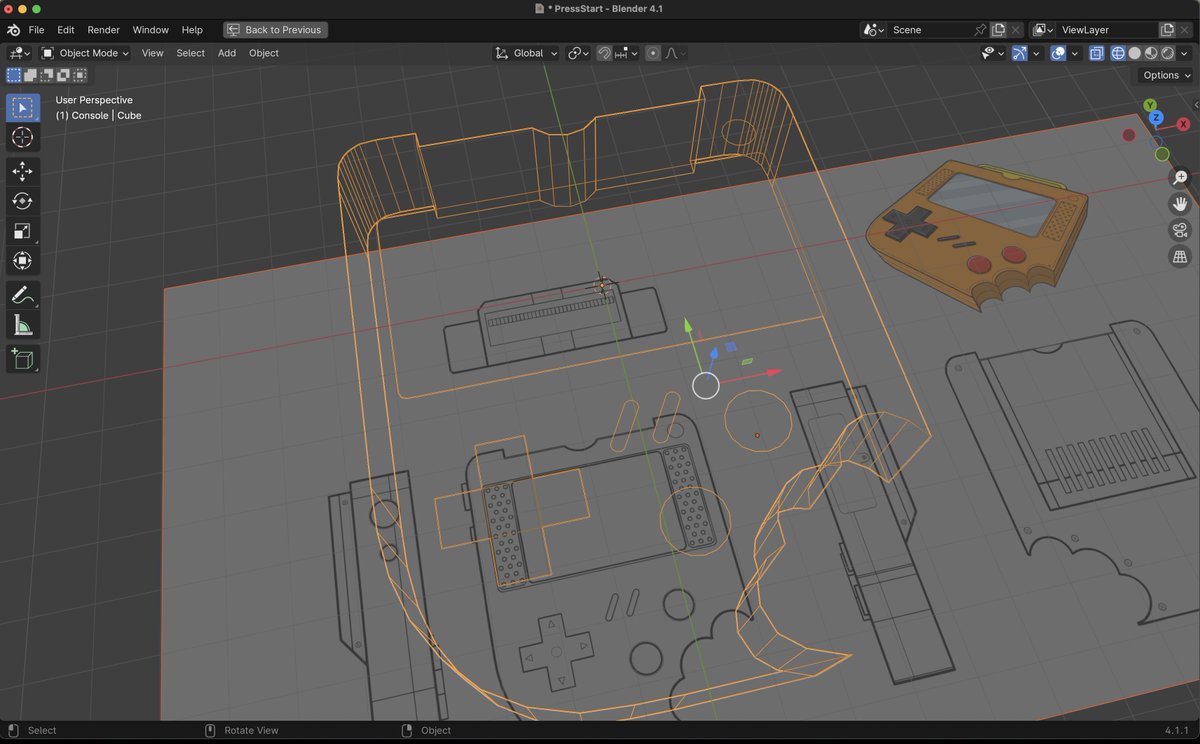Click the ViewLayer name field
Screen dimensions: 1200x744
point(1108,30)
